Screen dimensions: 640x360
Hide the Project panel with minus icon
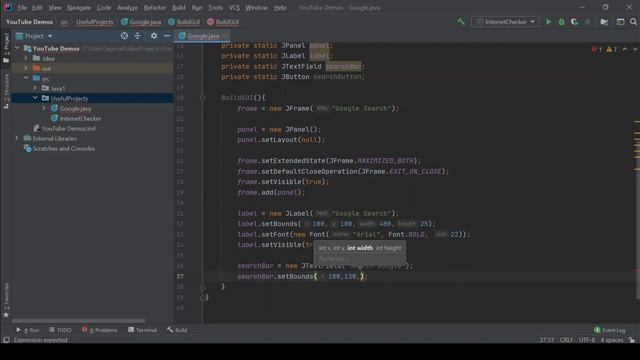coord(167,36)
